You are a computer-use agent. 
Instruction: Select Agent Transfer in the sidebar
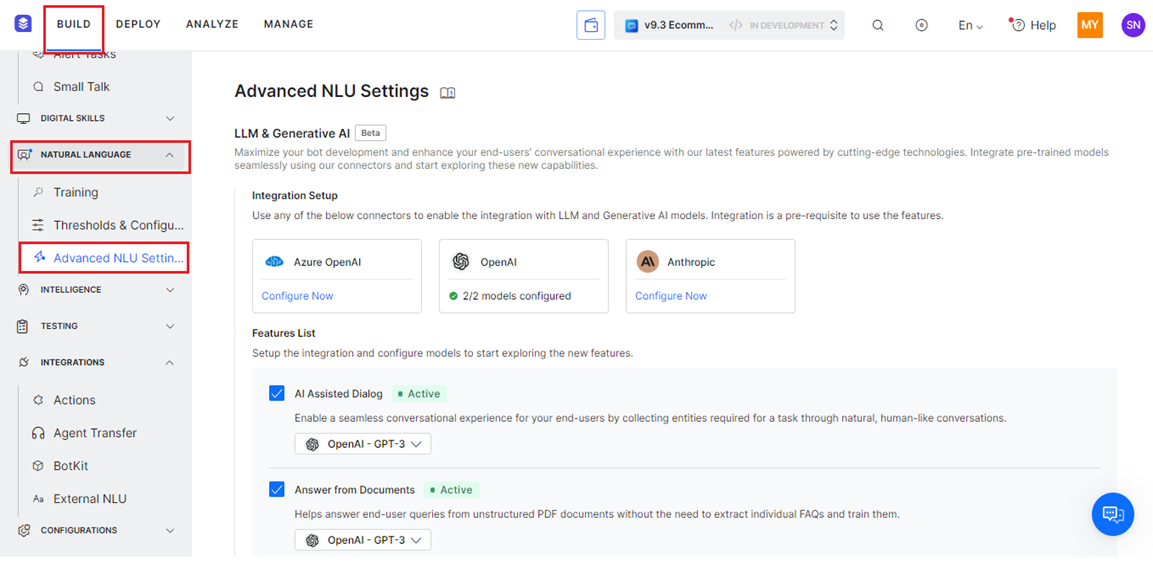(x=95, y=432)
